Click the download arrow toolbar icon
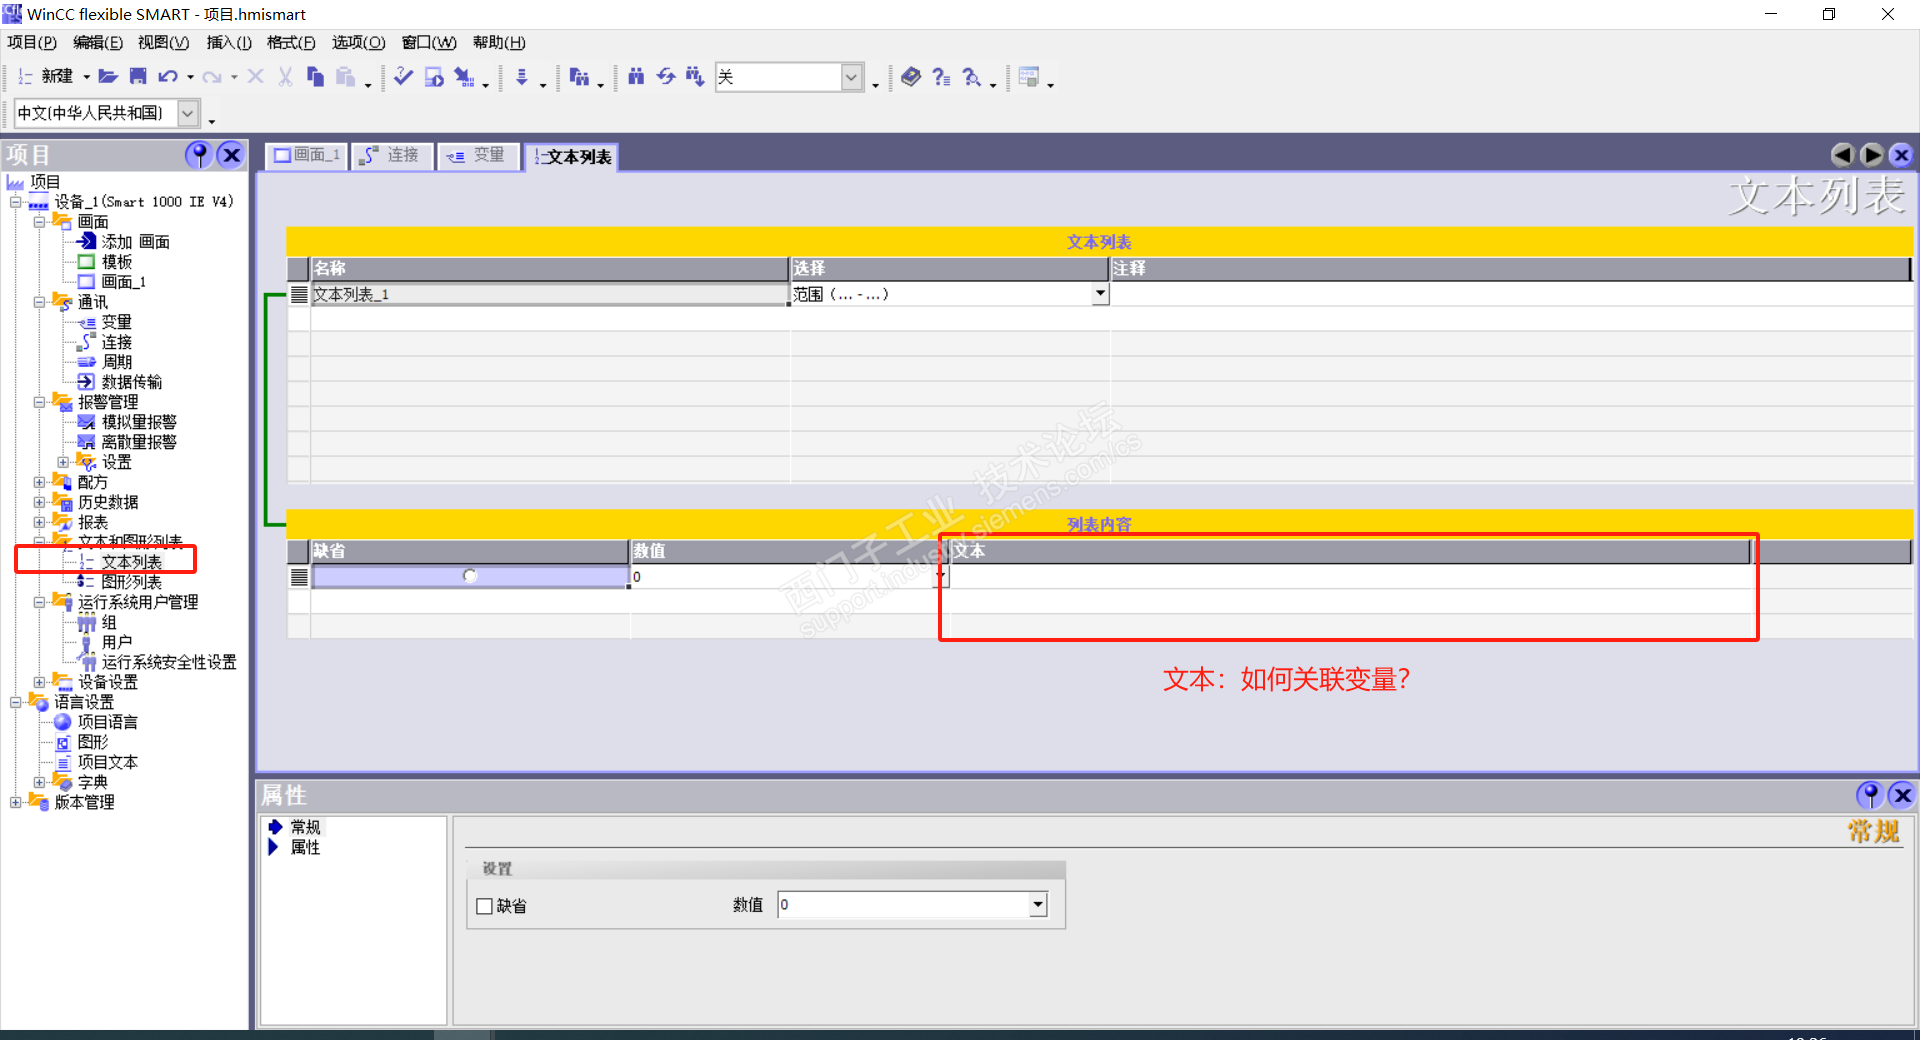 (x=522, y=77)
